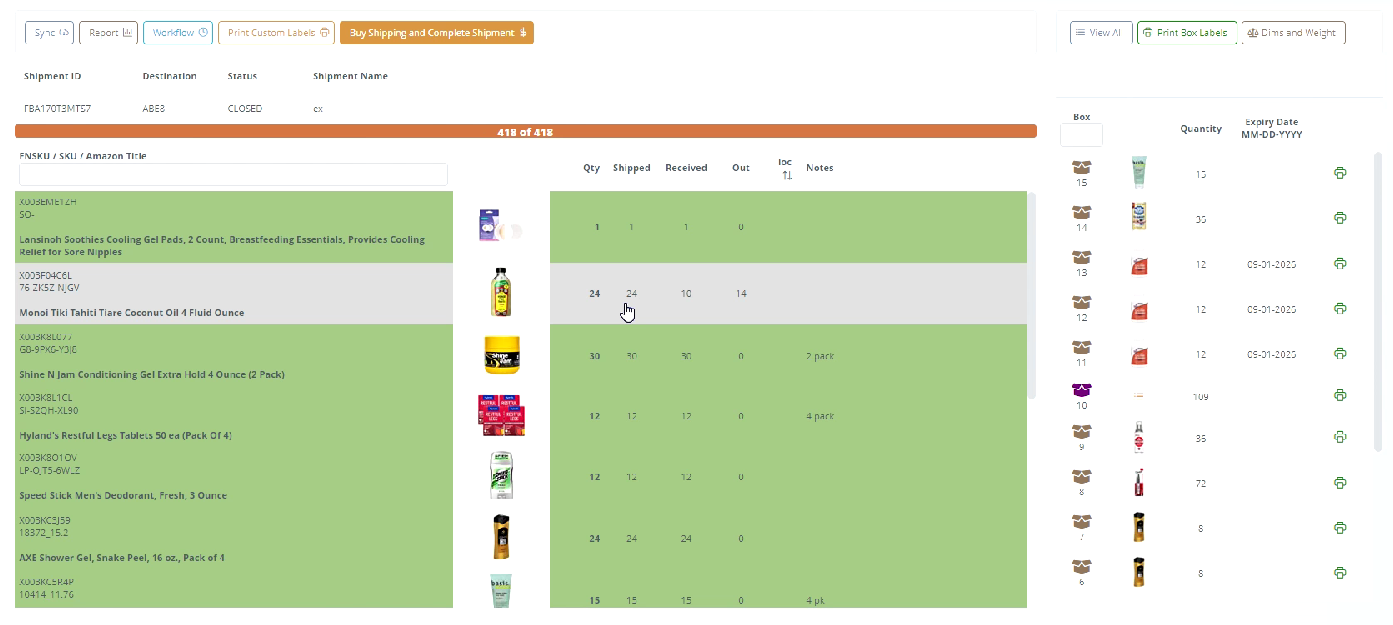Click the printer icon for box 15
The width and height of the screenshot is (1393, 625).
[x=1340, y=174]
